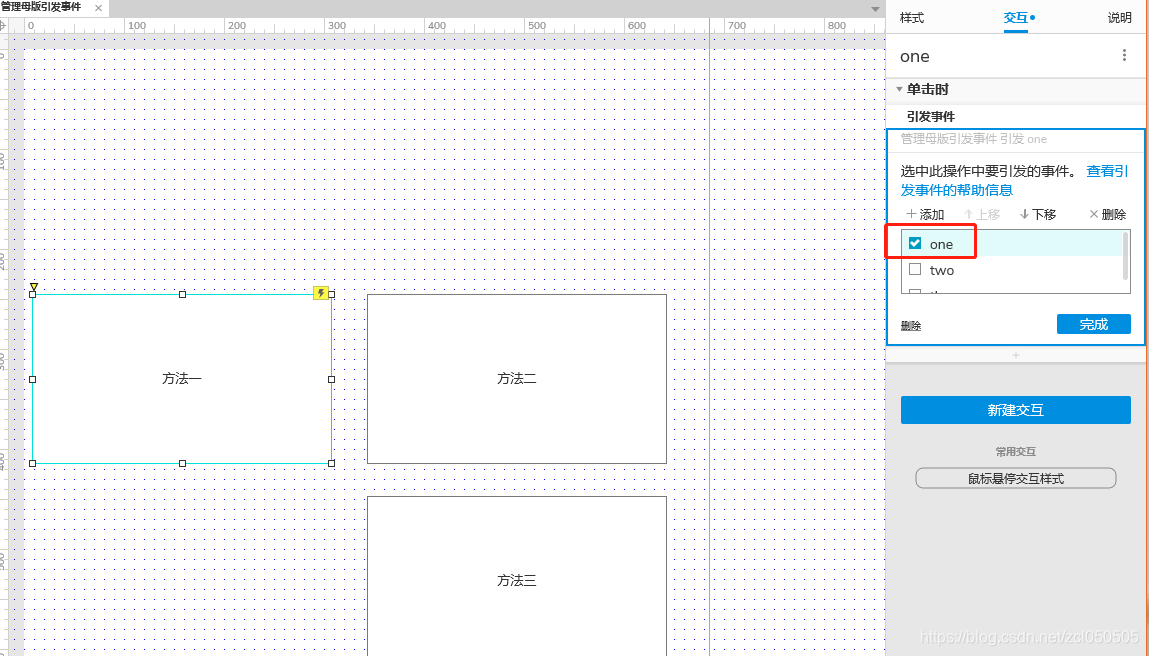1149x656 pixels.
Task: Click the plus icon below action panel
Action: (1016, 355)
